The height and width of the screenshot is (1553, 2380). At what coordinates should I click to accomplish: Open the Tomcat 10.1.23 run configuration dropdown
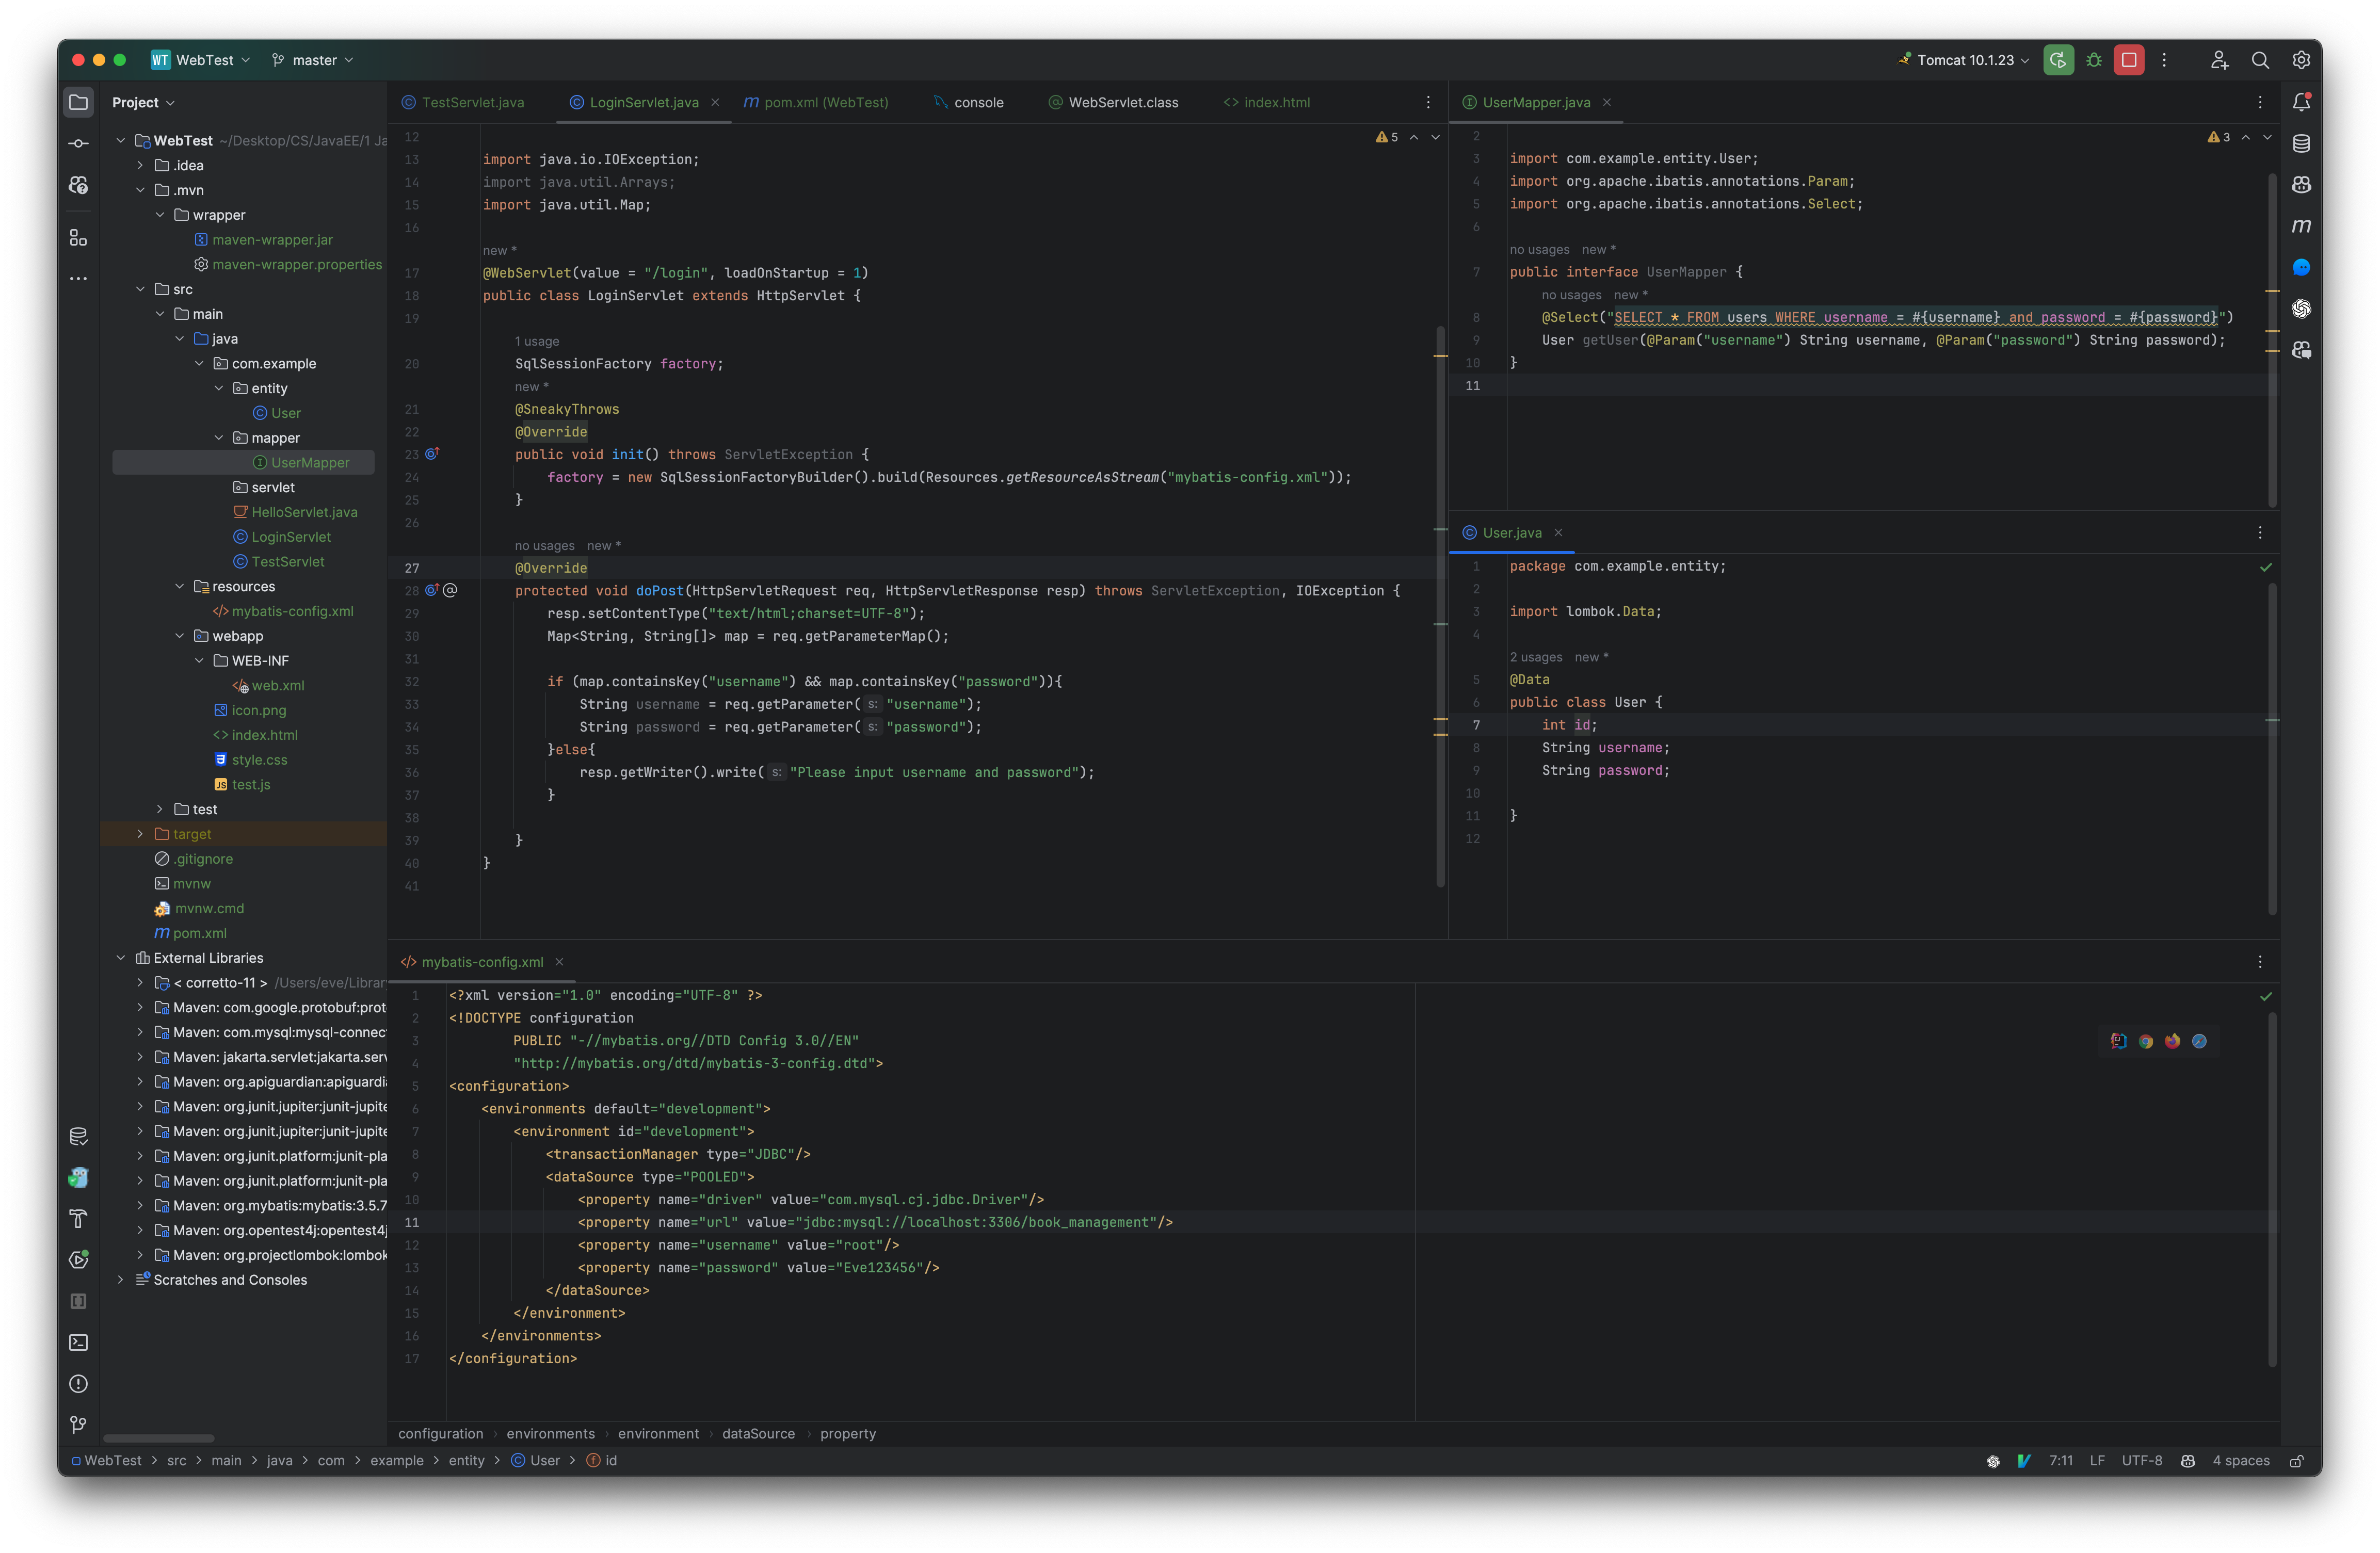[1964, 60]
